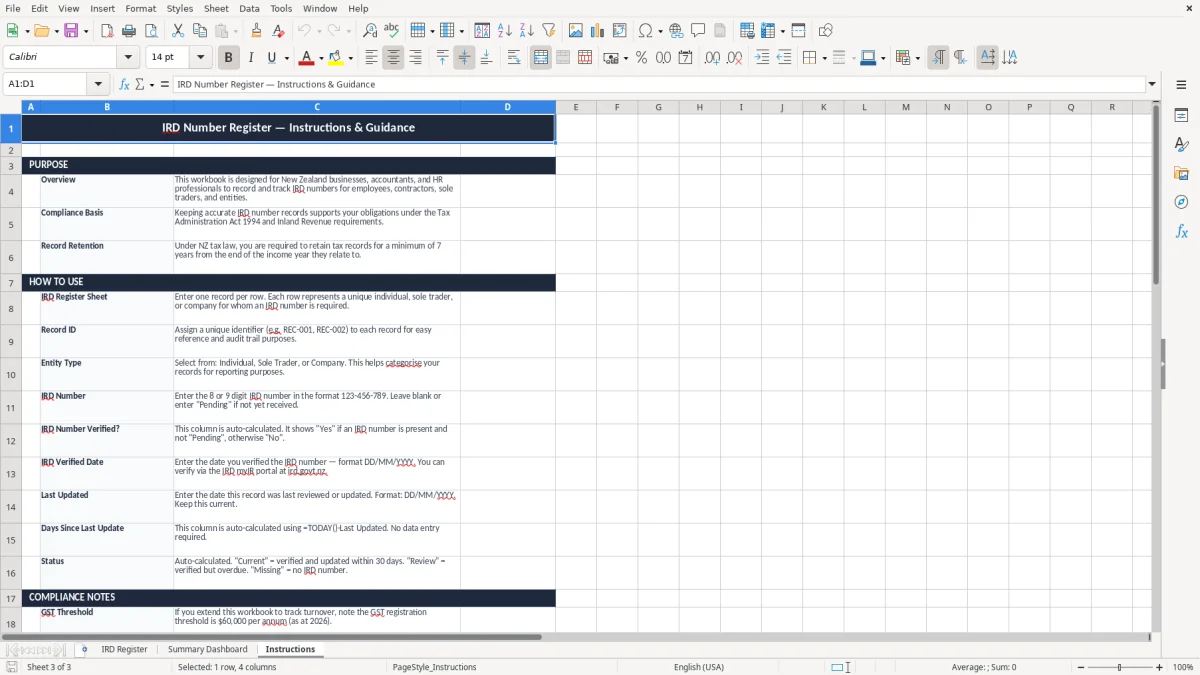1200x675 pixels.
Task: Click the AutoFilter funnel icon
Action: pyautogui.click(x=548, y=31)
